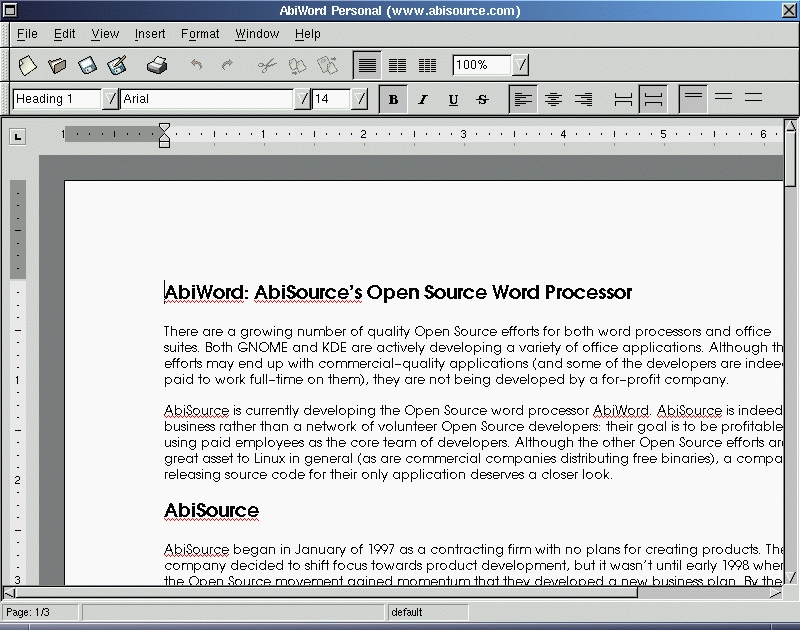Image resolution: width=800 pixels, height=630 pixels.
Task: Apply double line spacing
Action: coord(753,99)
